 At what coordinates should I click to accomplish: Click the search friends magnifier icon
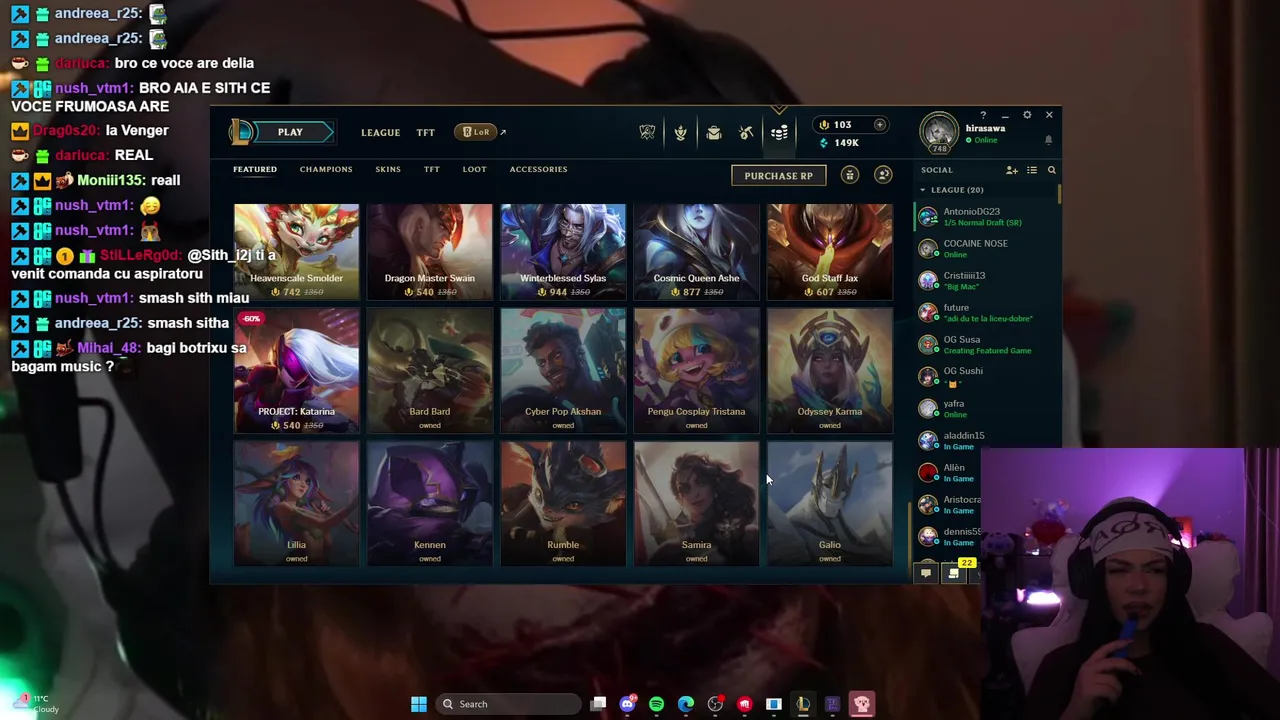click(1051, 170)
